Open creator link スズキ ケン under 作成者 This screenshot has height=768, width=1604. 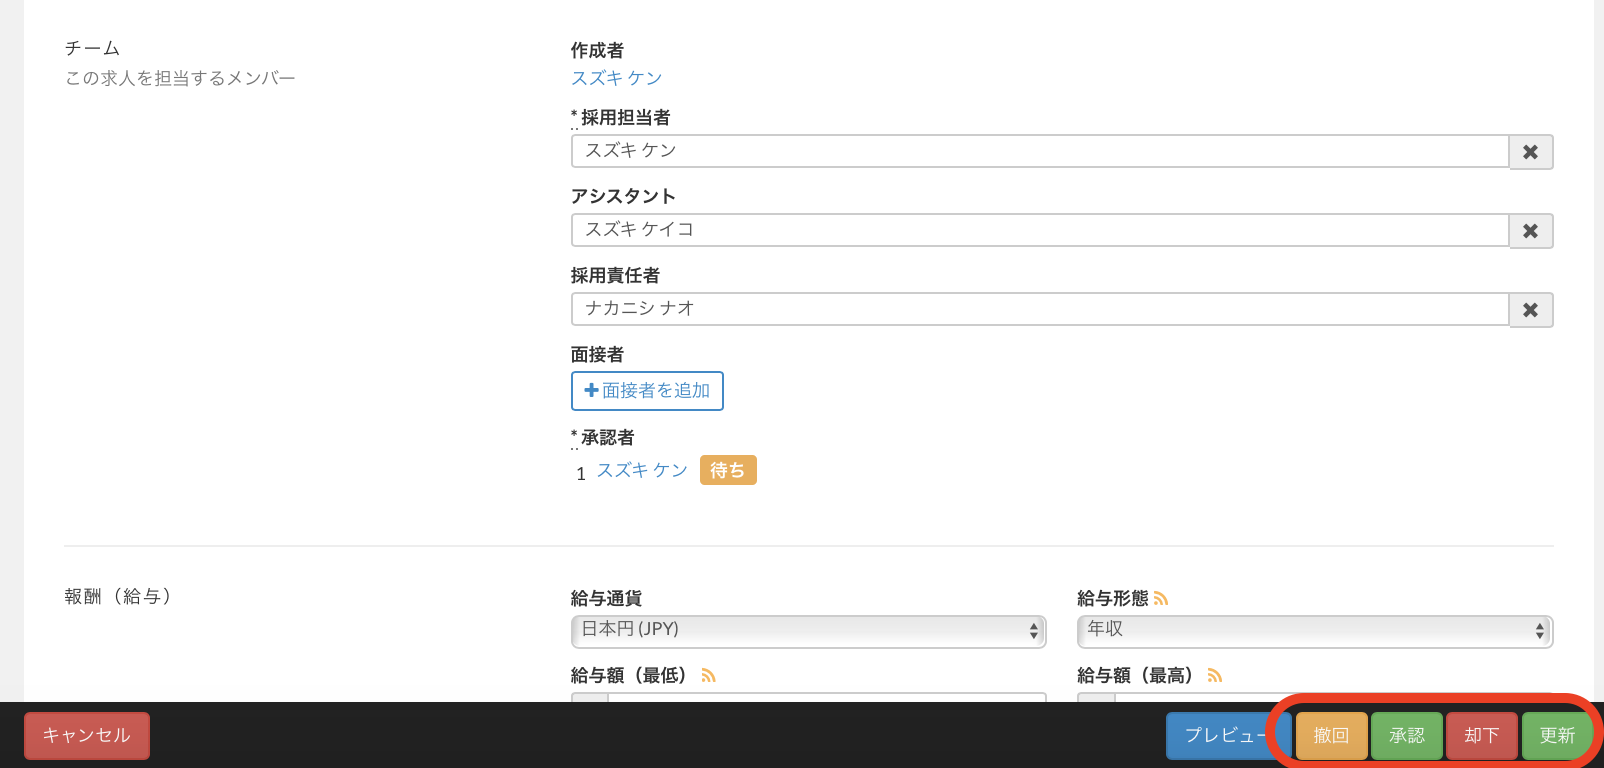616,78
